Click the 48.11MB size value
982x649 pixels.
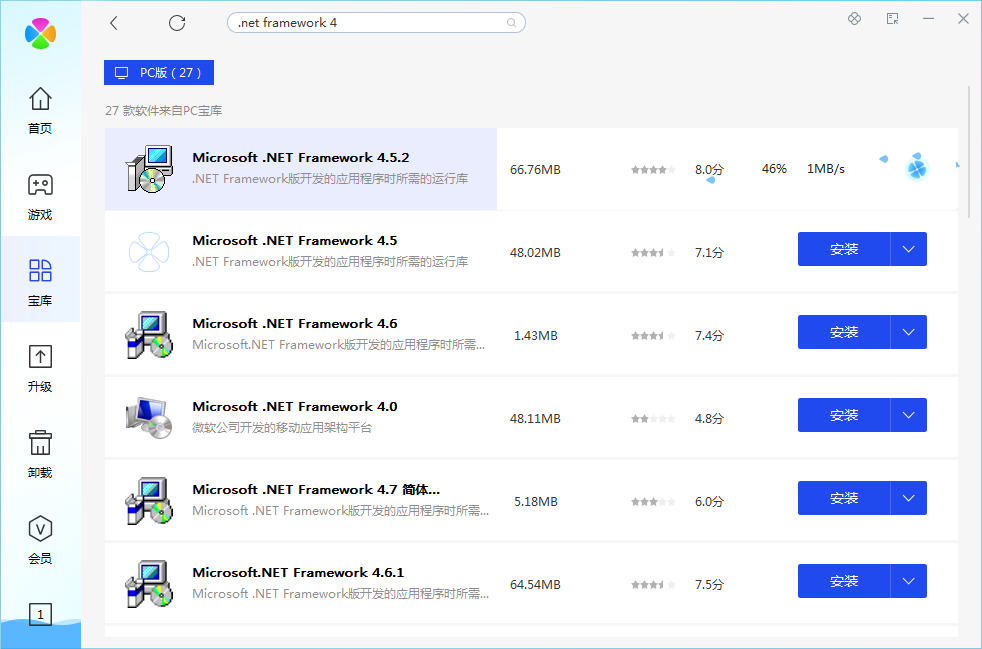pyautogui.click(x=535, y=418)
